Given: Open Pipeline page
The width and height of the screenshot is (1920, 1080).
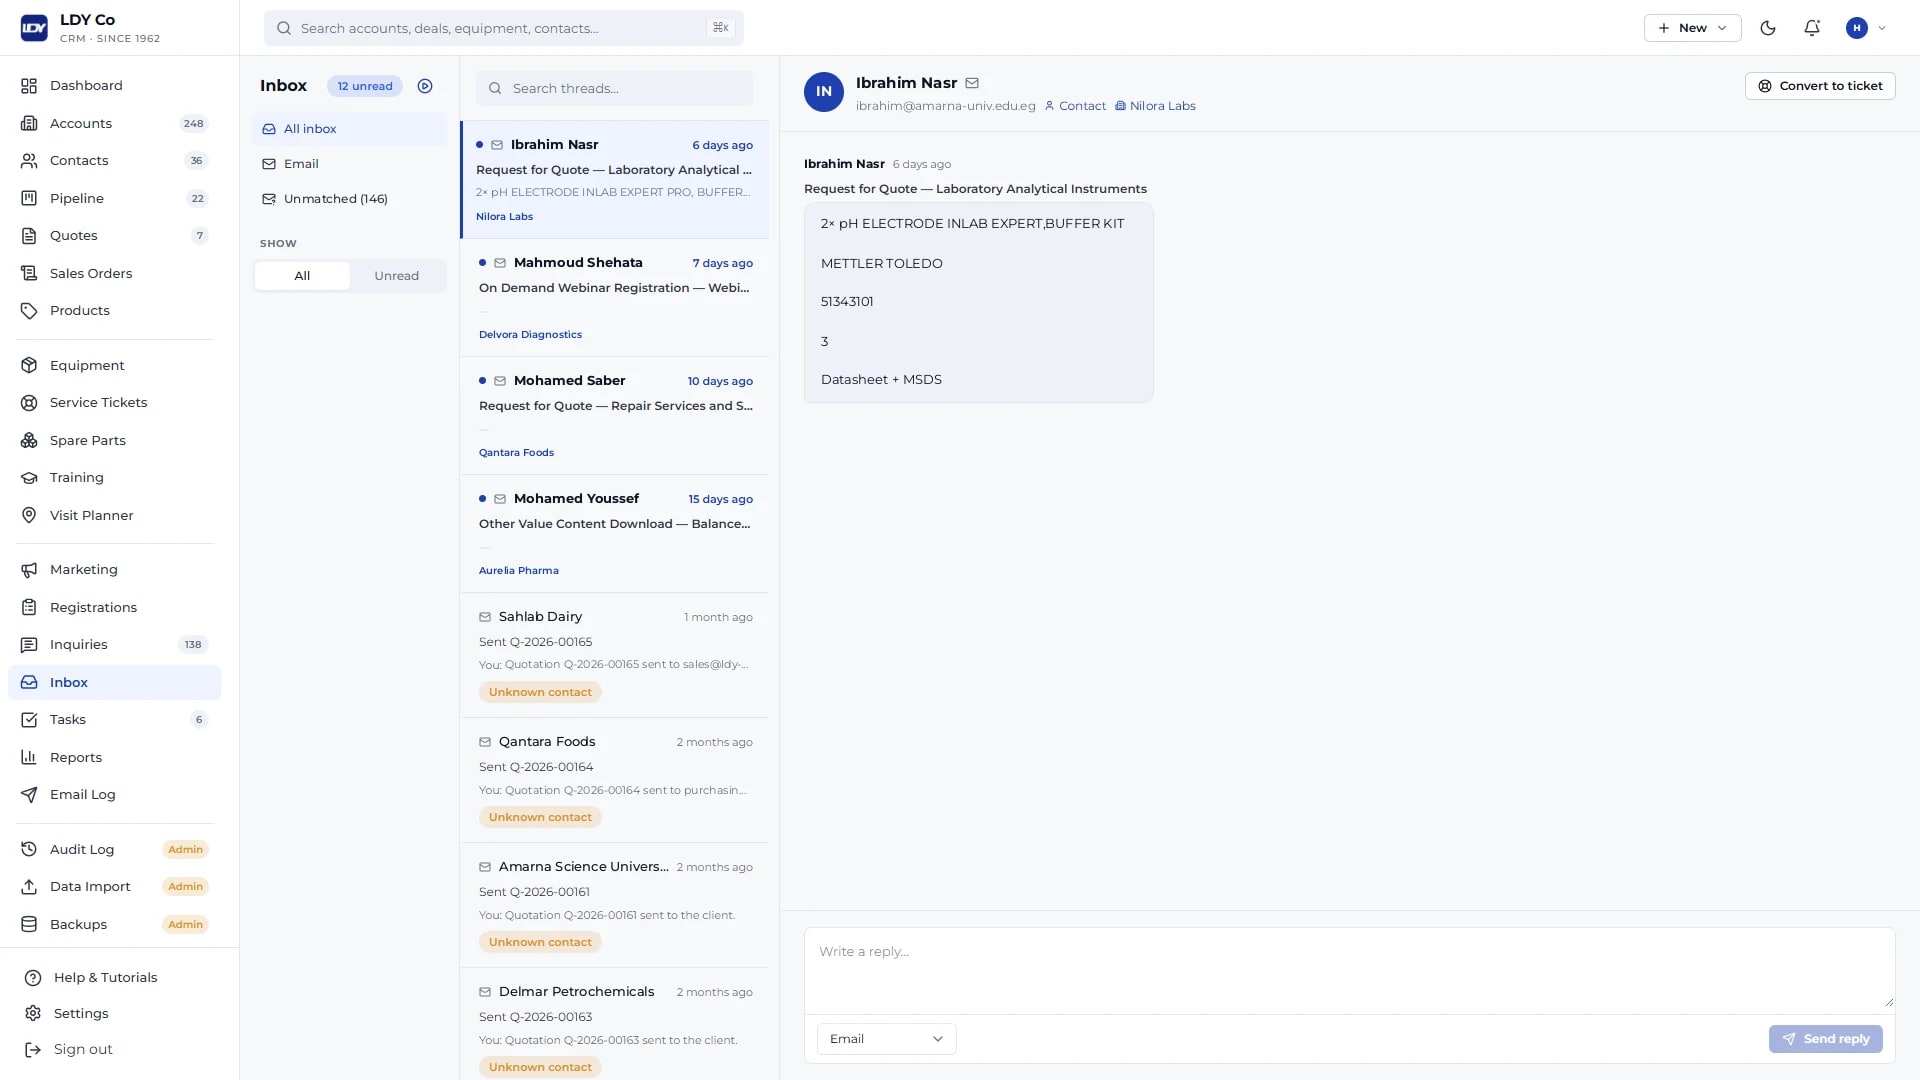Looking at the screenshot, I should tap(114, 199).
